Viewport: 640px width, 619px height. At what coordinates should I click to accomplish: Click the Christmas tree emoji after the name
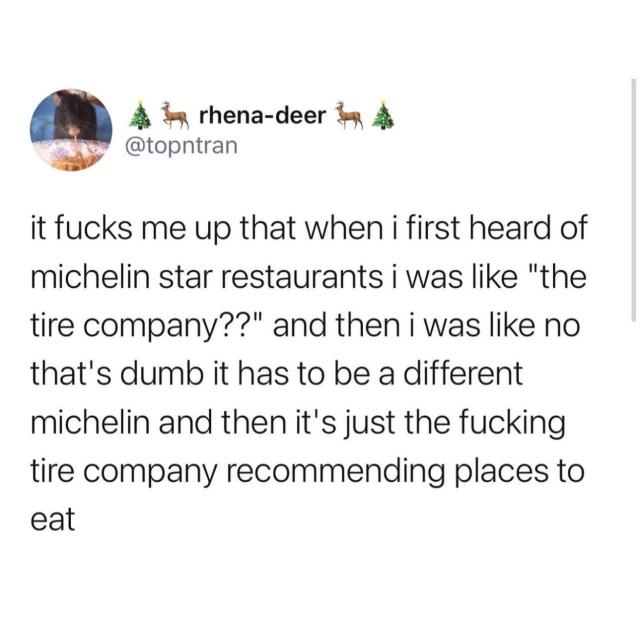click(x=384, y=115)
